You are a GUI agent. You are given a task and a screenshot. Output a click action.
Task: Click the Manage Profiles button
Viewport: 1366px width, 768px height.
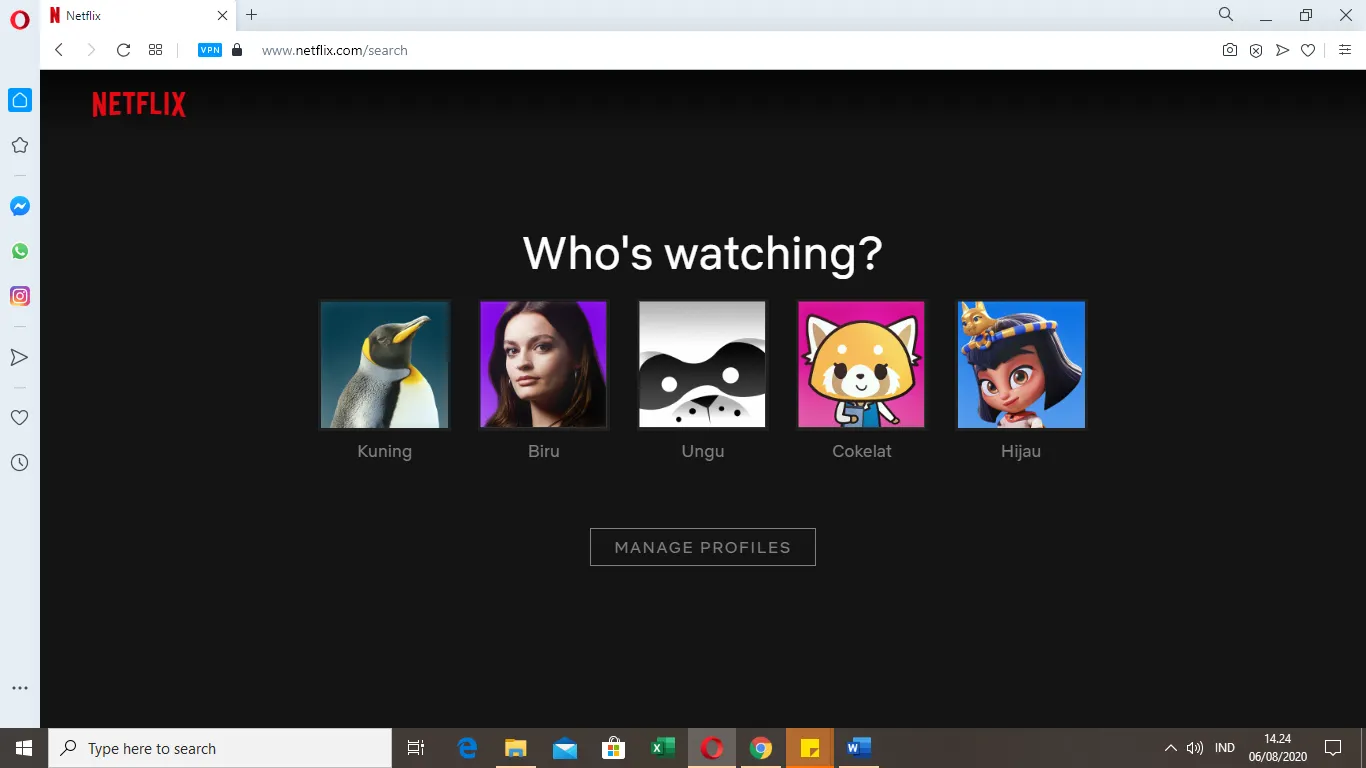pos(702,547)
